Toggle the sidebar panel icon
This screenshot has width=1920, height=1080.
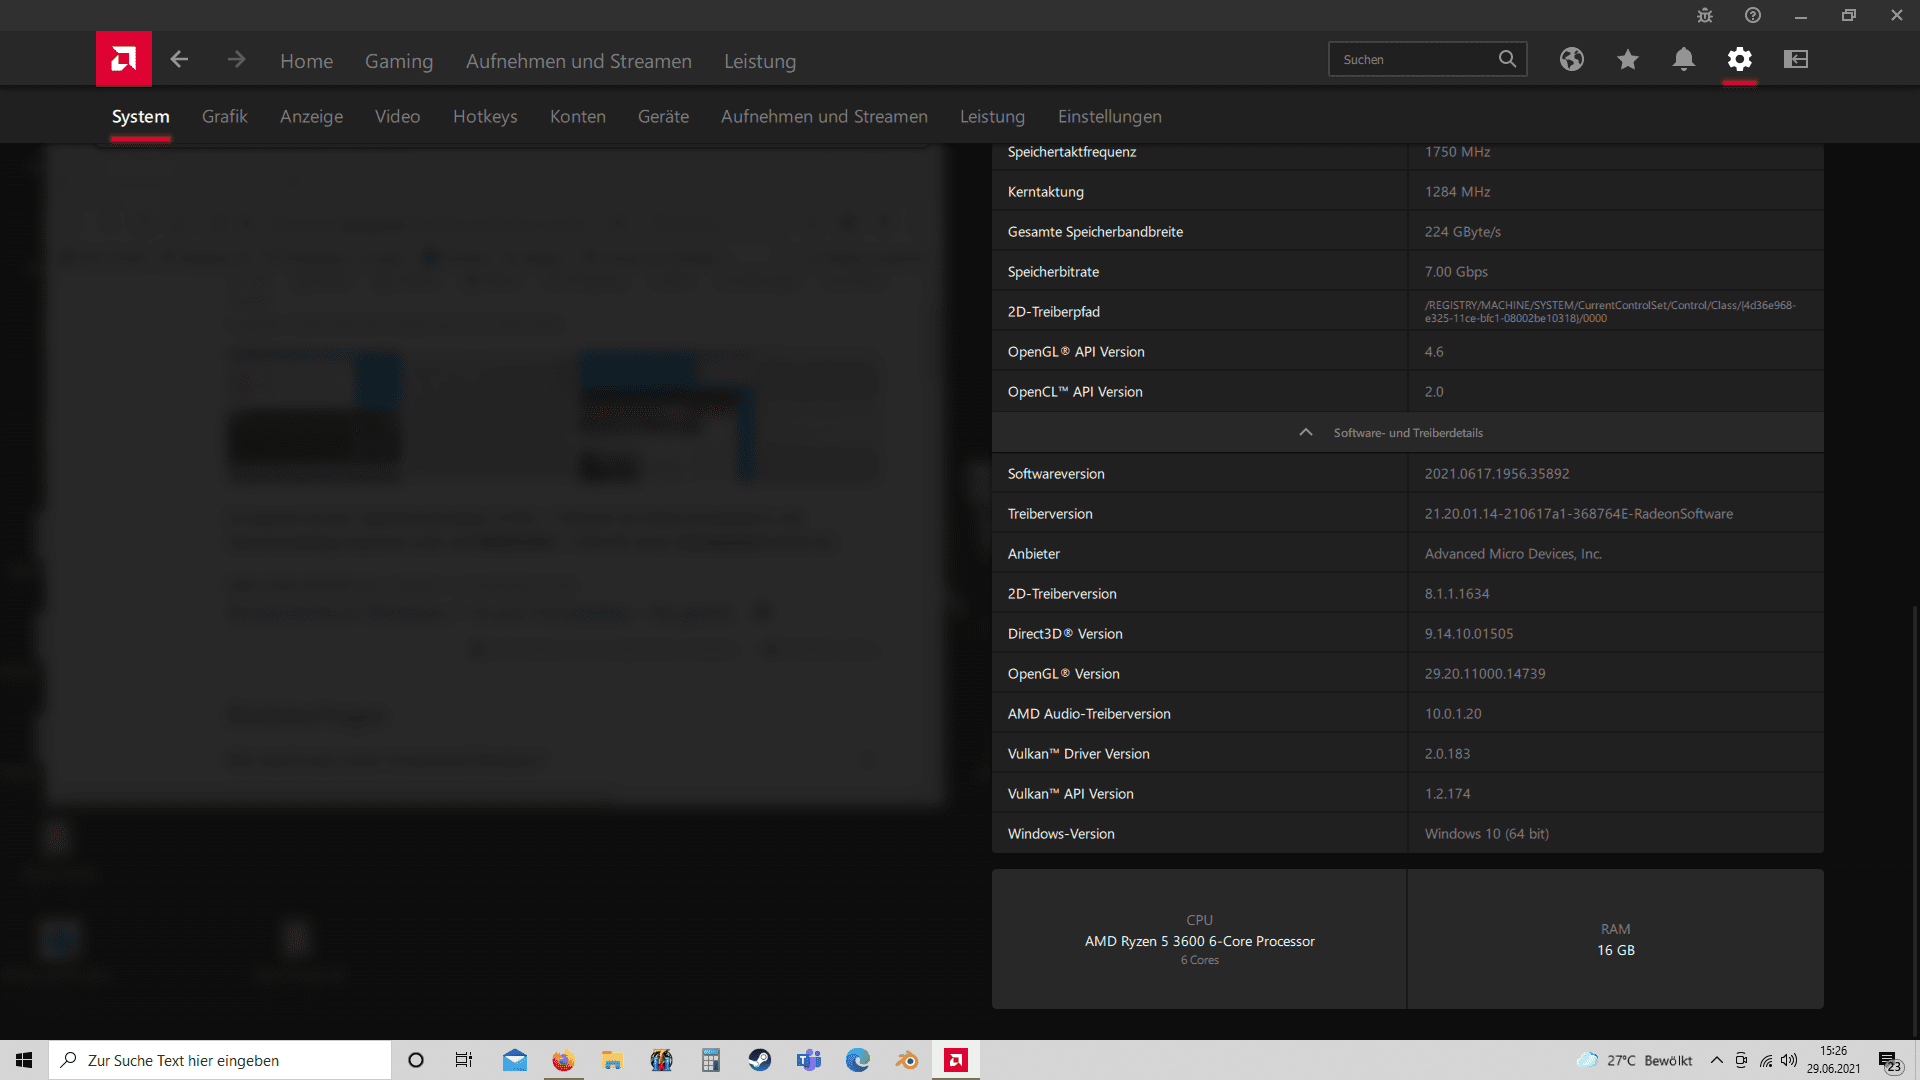pos(1796,59)
